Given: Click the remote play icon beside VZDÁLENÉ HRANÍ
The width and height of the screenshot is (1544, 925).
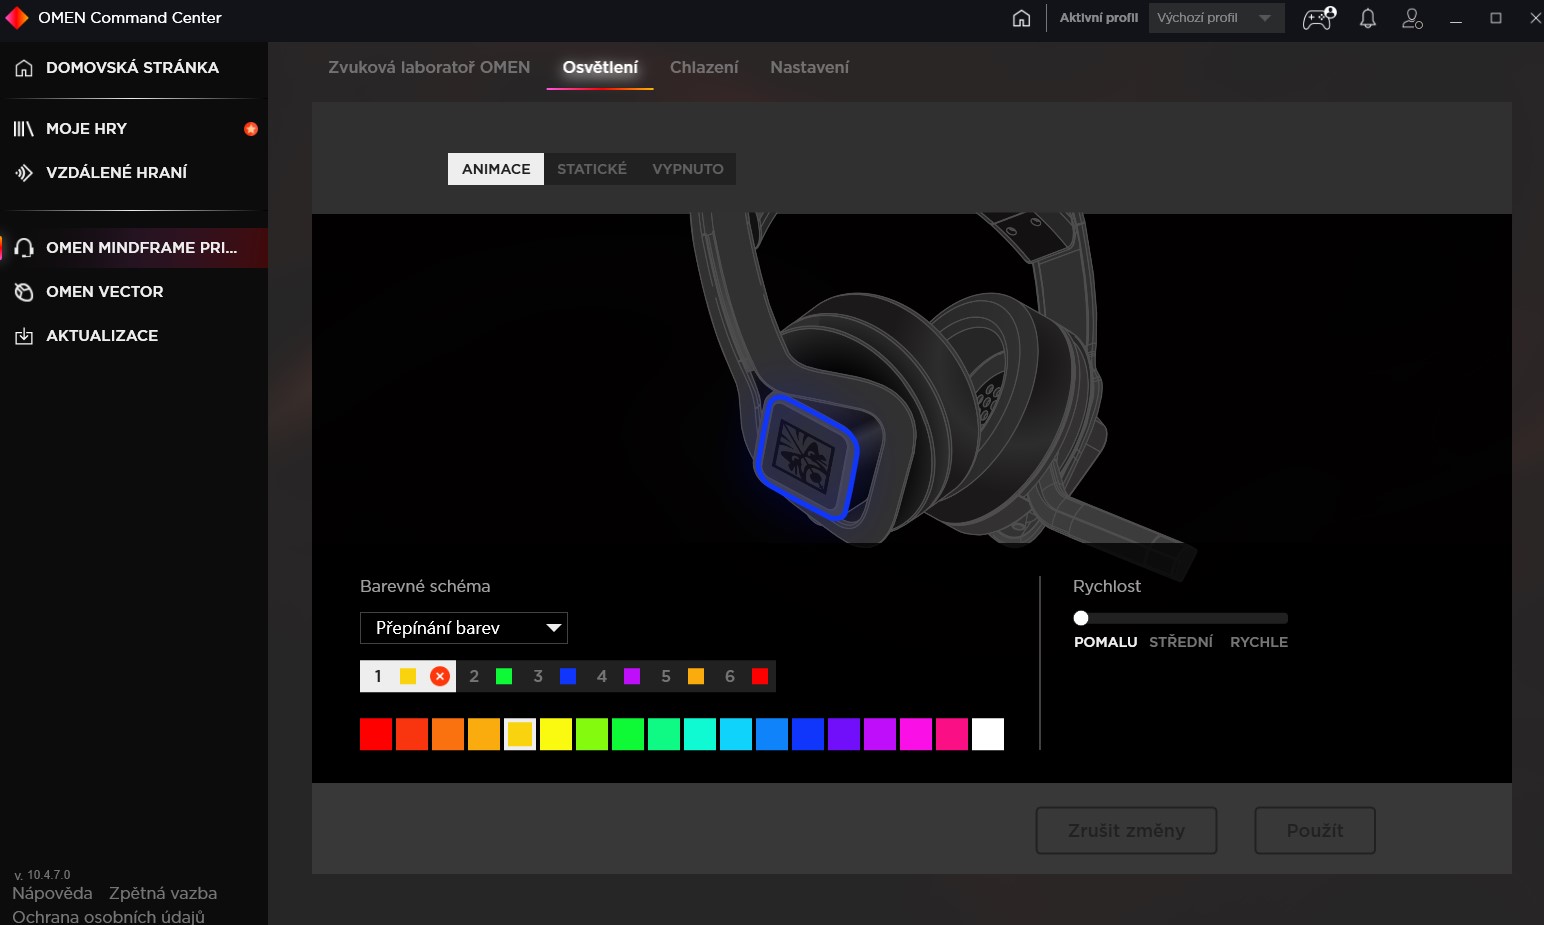Looking at the screenshot, I should coord(24,173).
